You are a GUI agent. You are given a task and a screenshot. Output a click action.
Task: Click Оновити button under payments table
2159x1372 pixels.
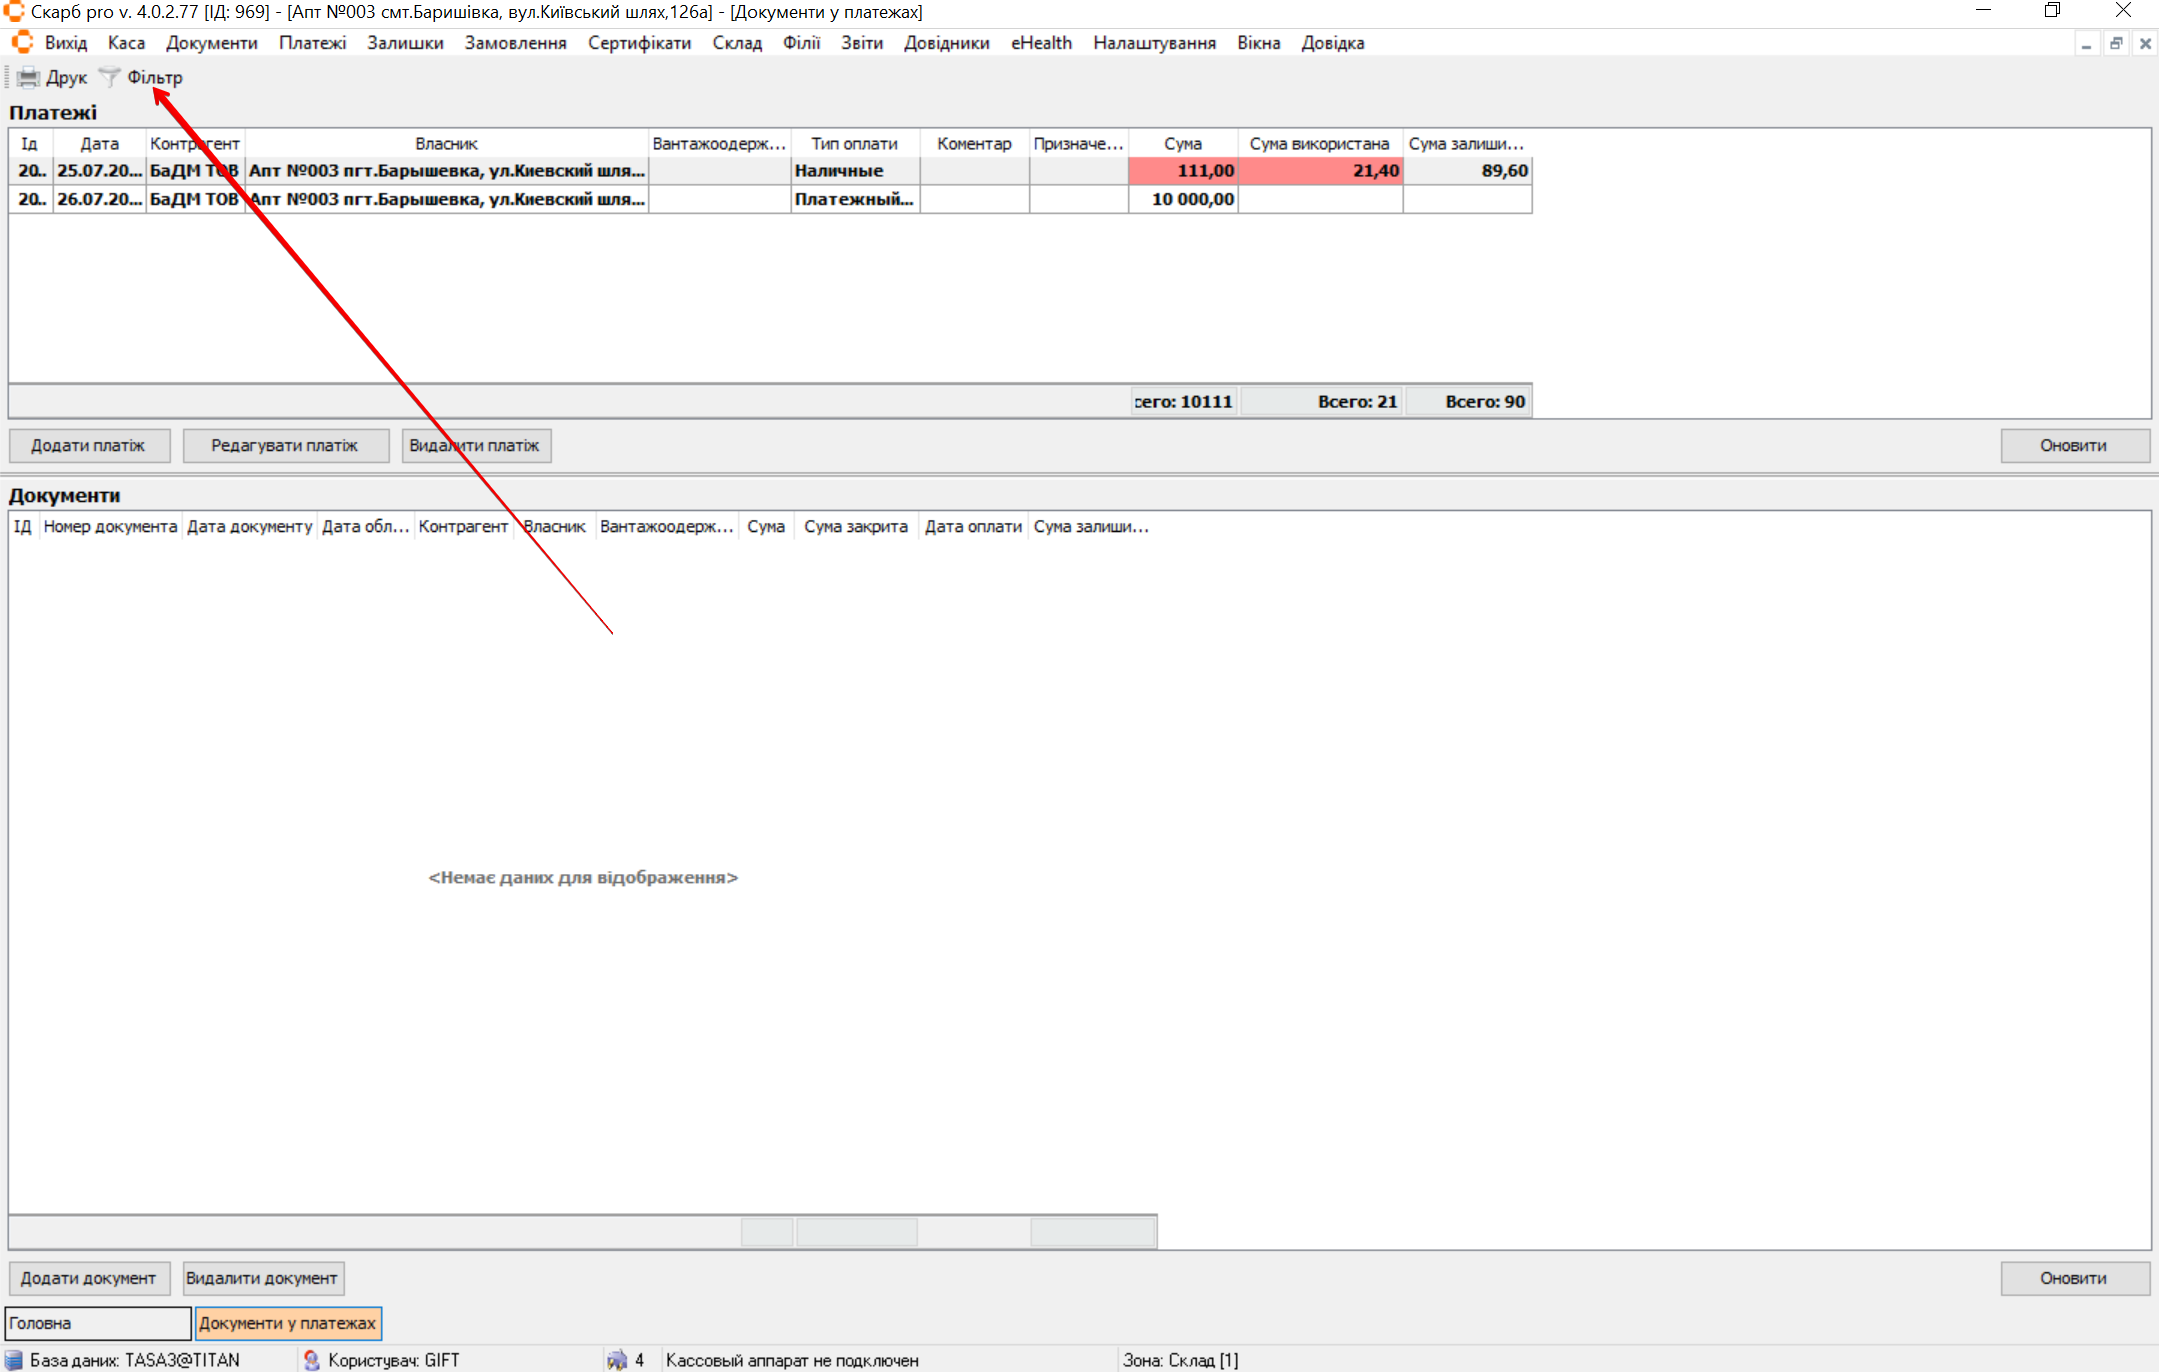pyautogui.click(x=2073, y=446)
